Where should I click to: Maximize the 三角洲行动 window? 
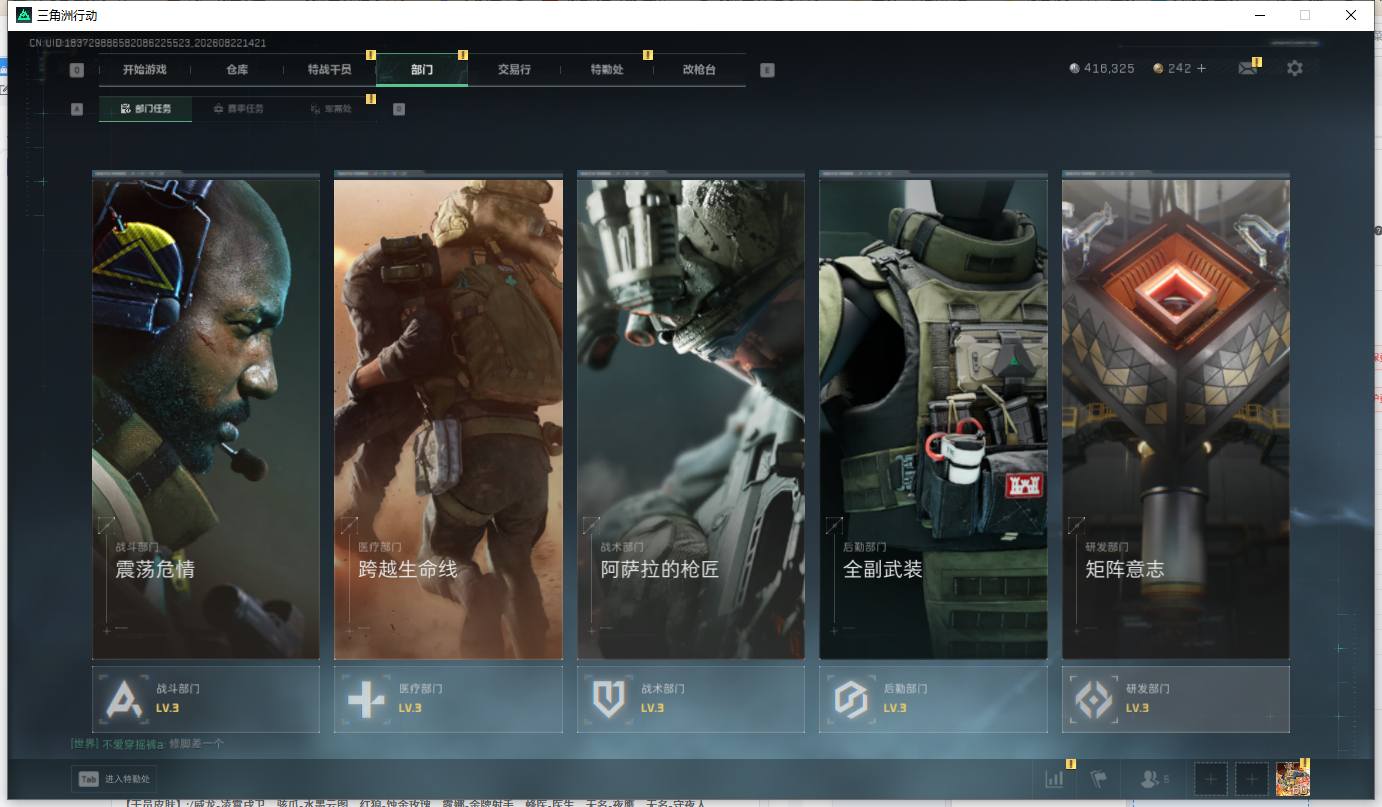tap(1304, 15)
